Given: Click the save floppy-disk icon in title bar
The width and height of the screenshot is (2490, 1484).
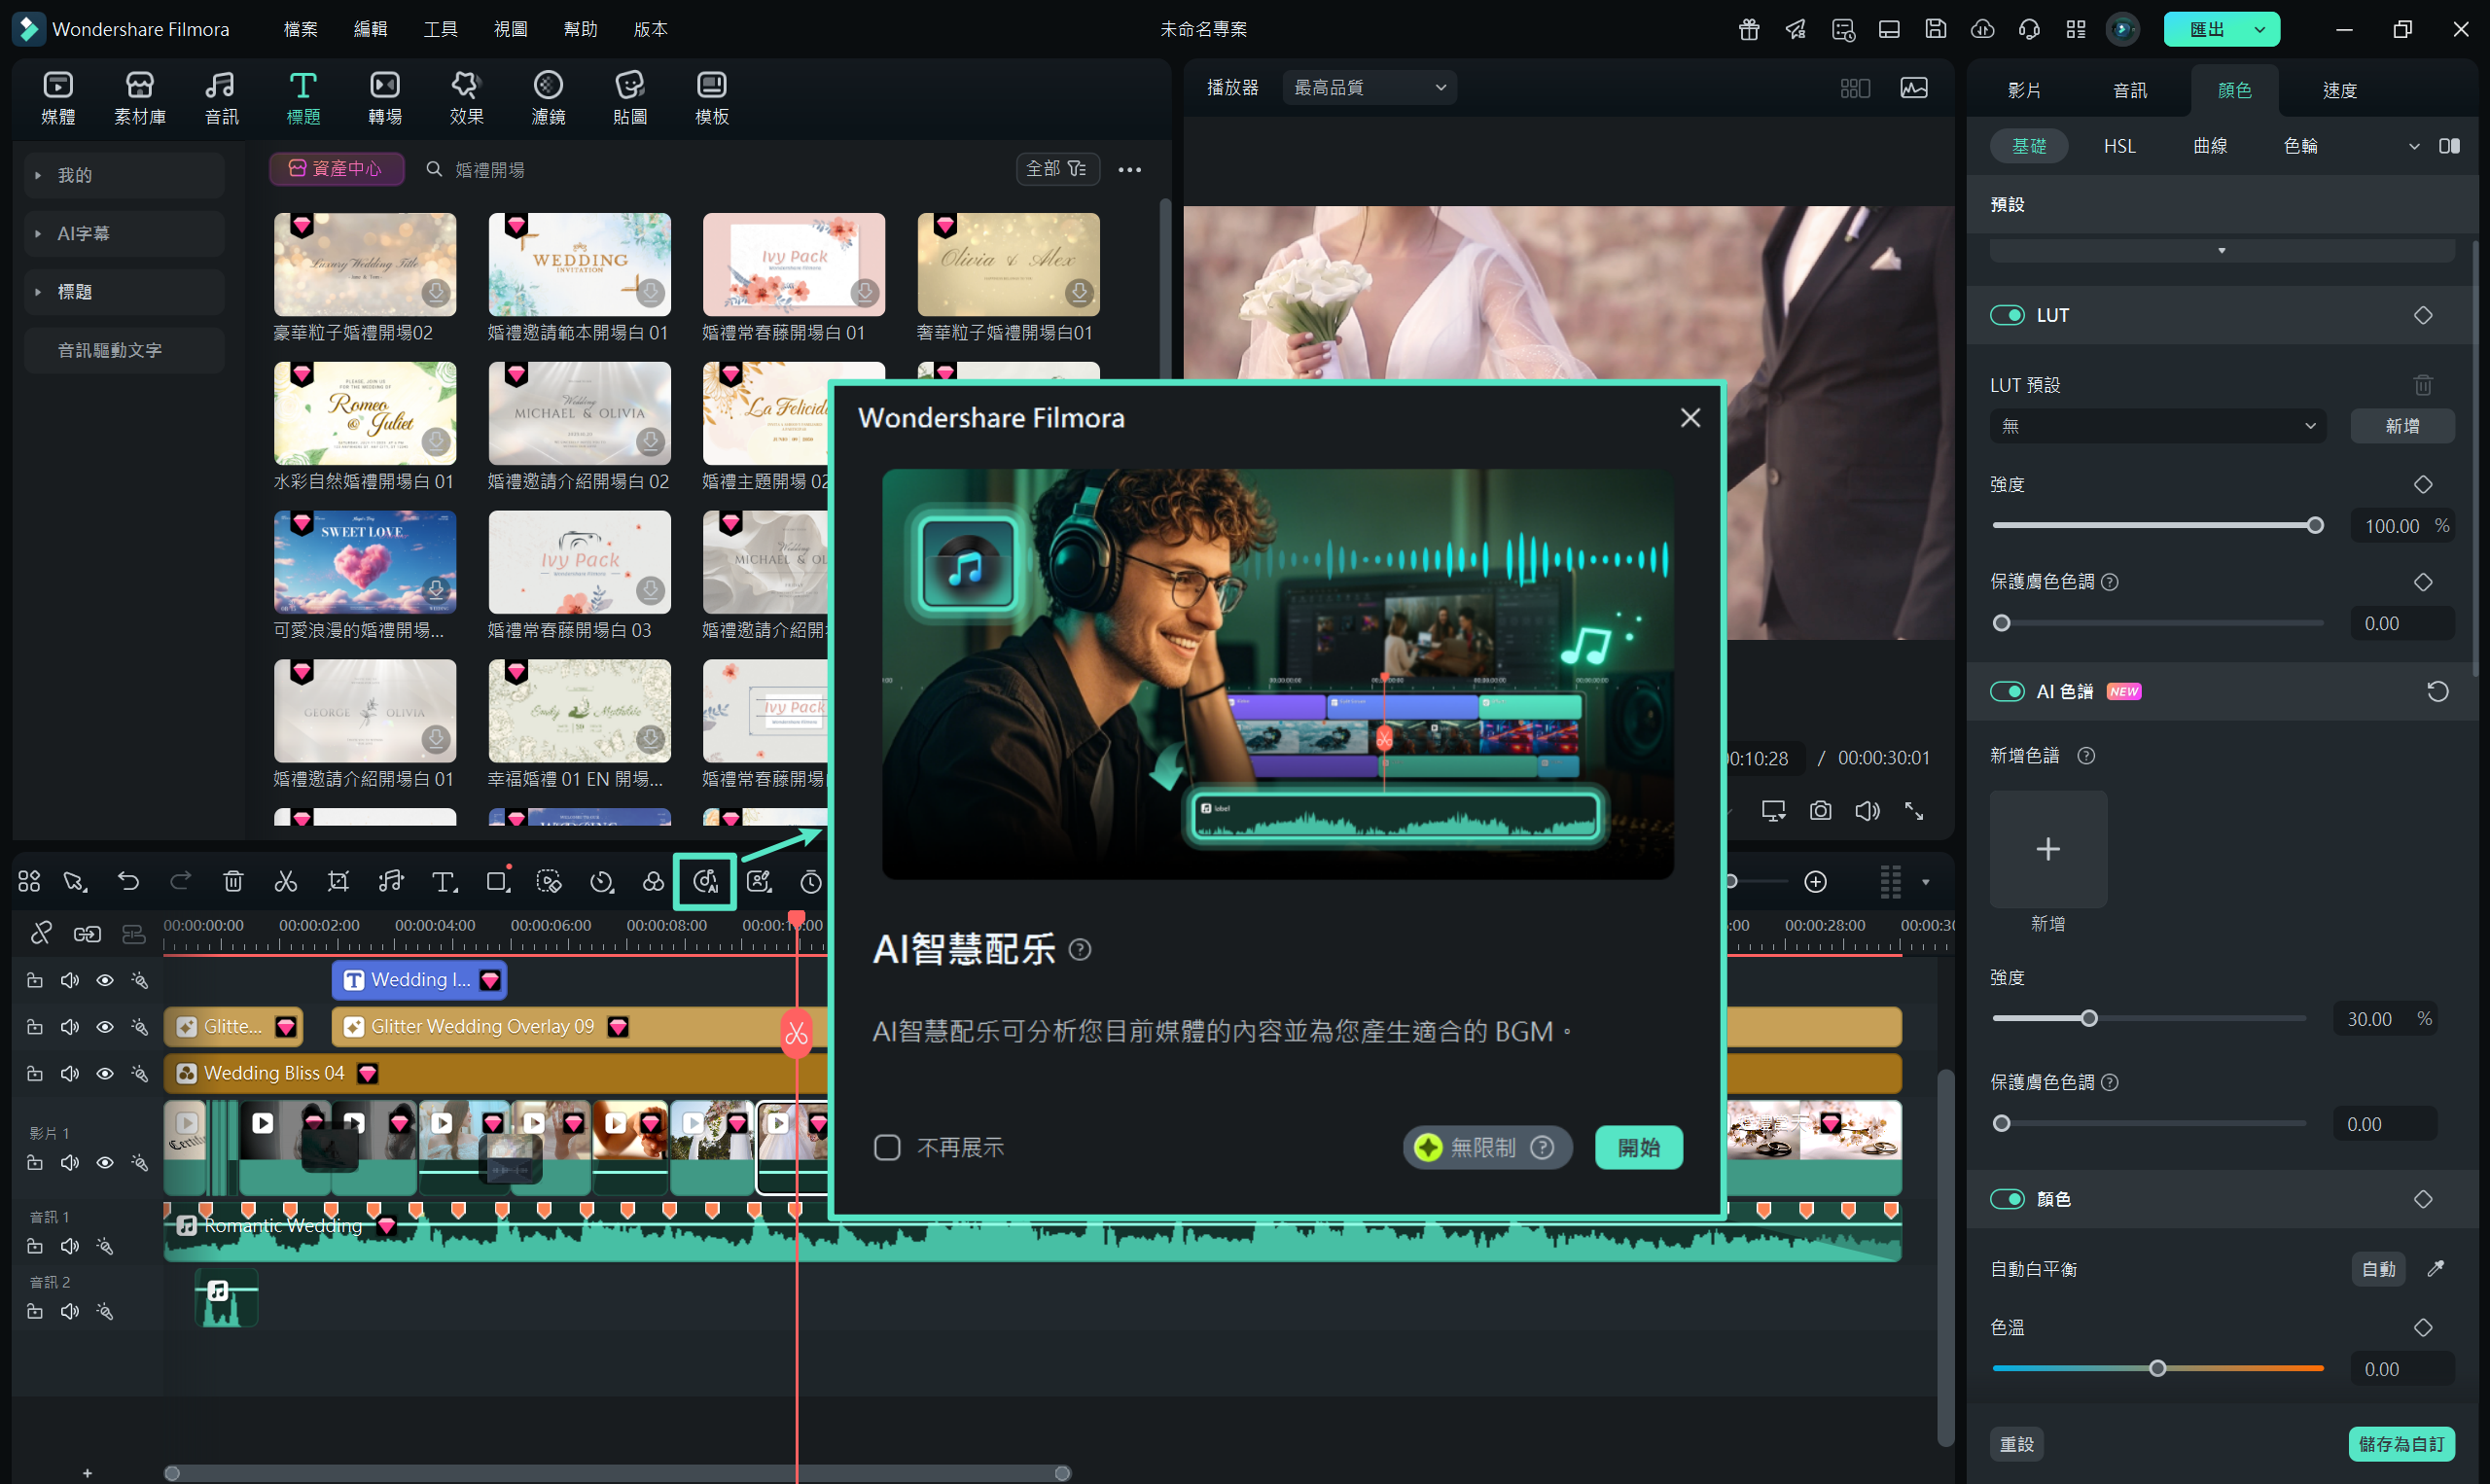Looking at the screenshot, I should tap(1936, 29).
